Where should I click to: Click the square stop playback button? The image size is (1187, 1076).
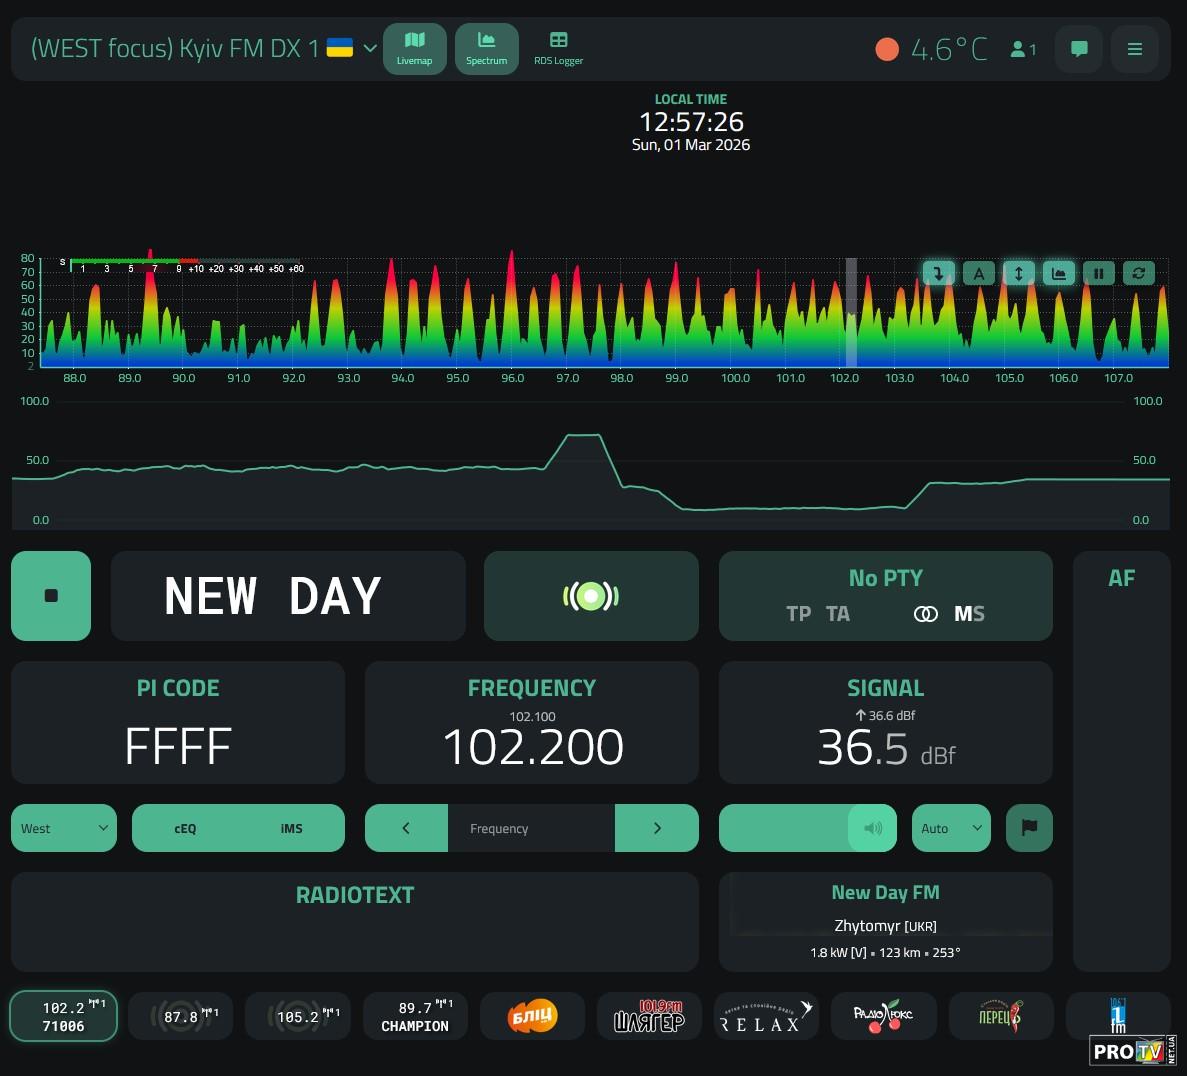[x=51, y=596]
